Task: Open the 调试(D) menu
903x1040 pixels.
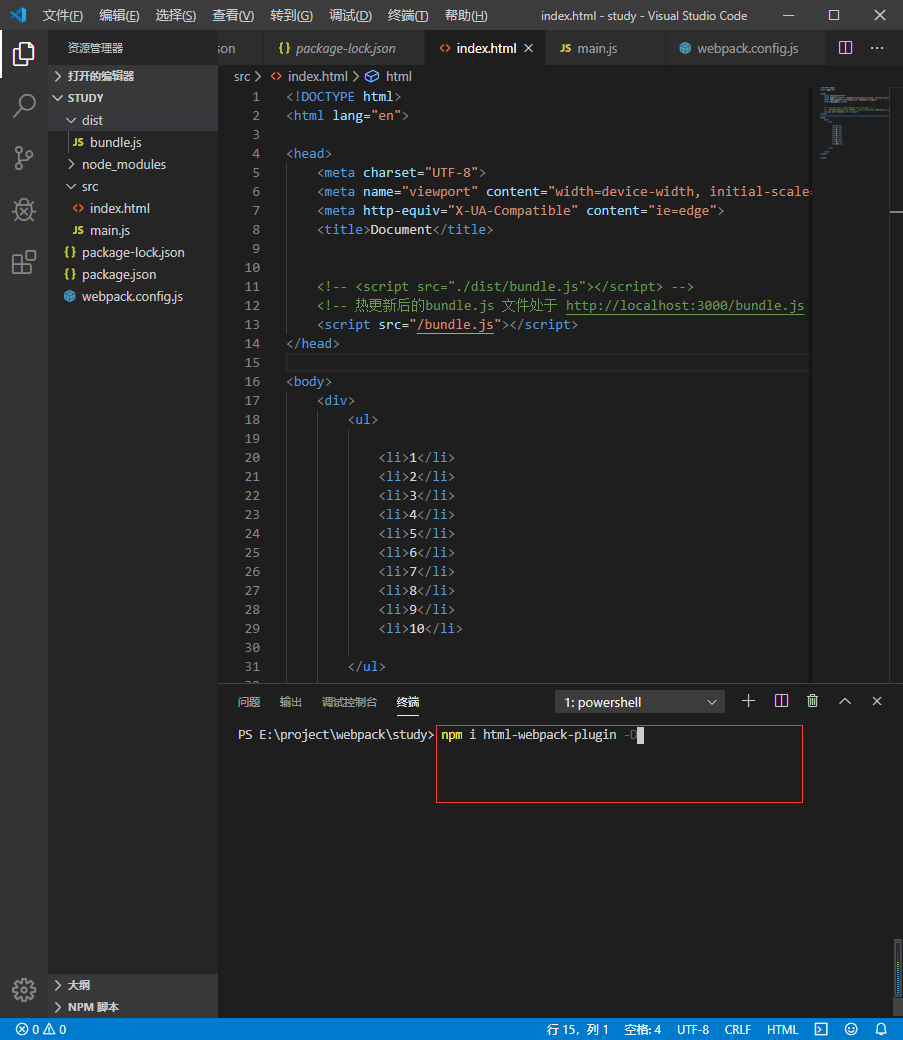Action: pos(350,15)
